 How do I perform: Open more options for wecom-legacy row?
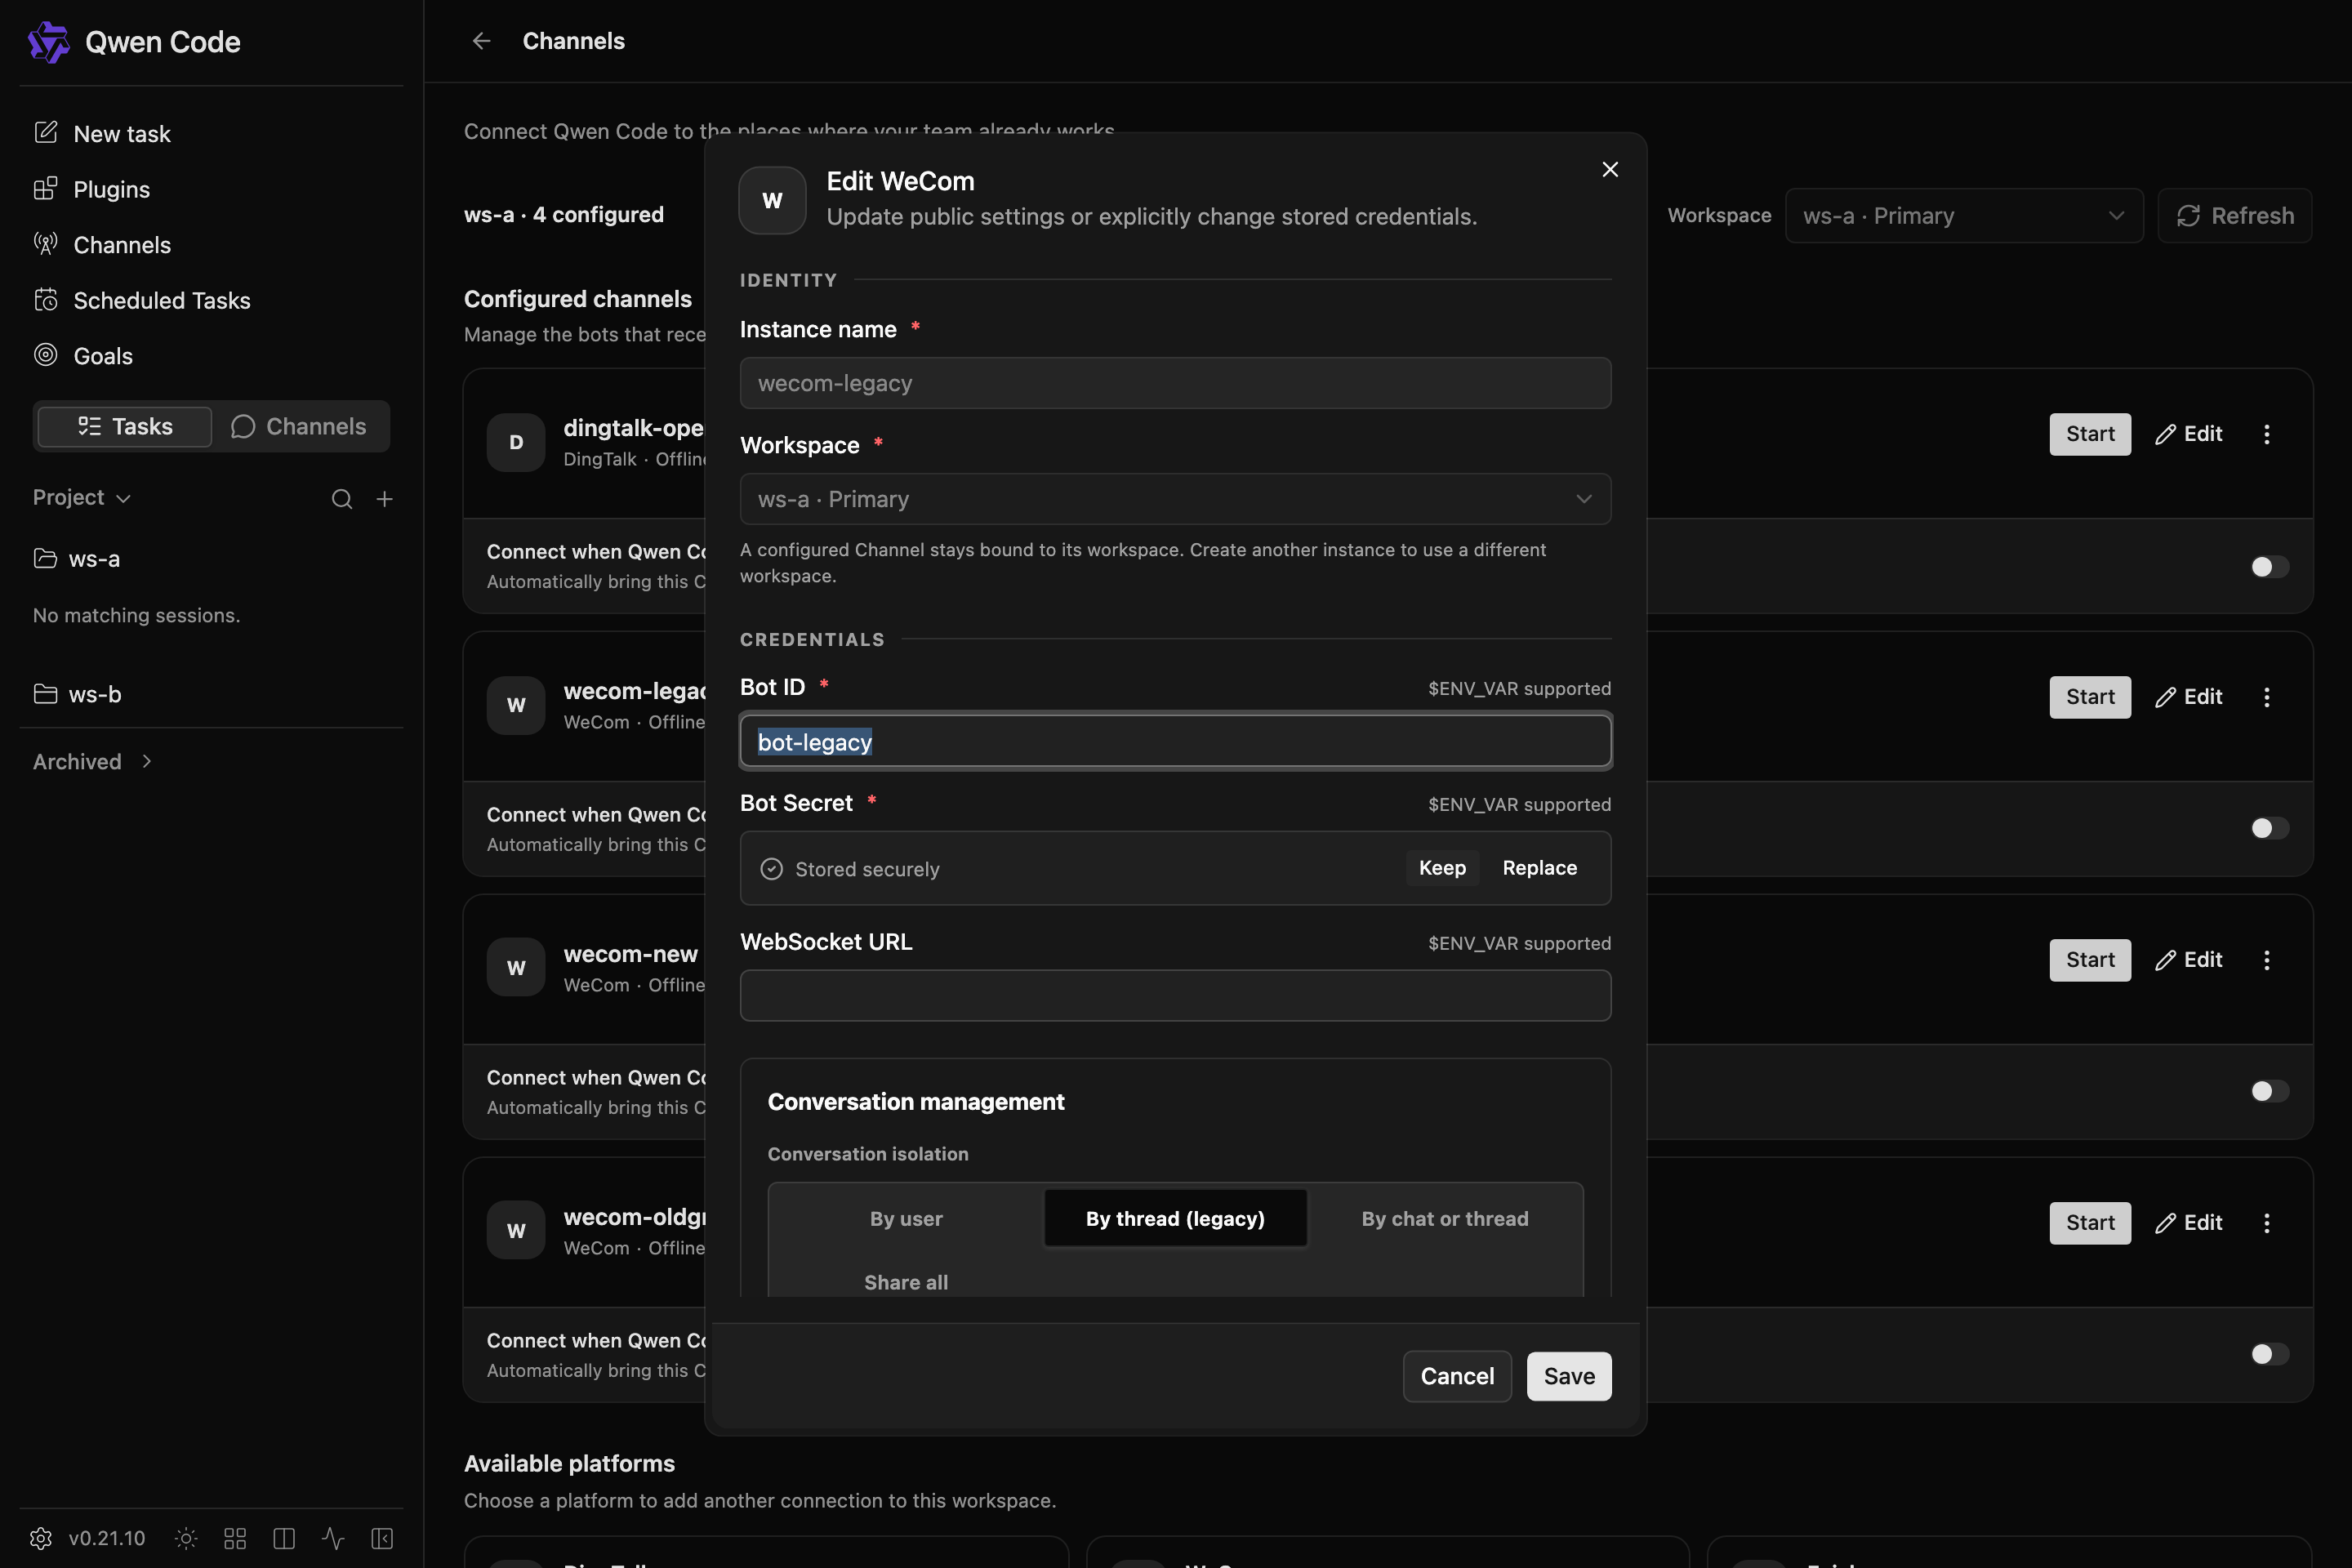point(2267,697)
